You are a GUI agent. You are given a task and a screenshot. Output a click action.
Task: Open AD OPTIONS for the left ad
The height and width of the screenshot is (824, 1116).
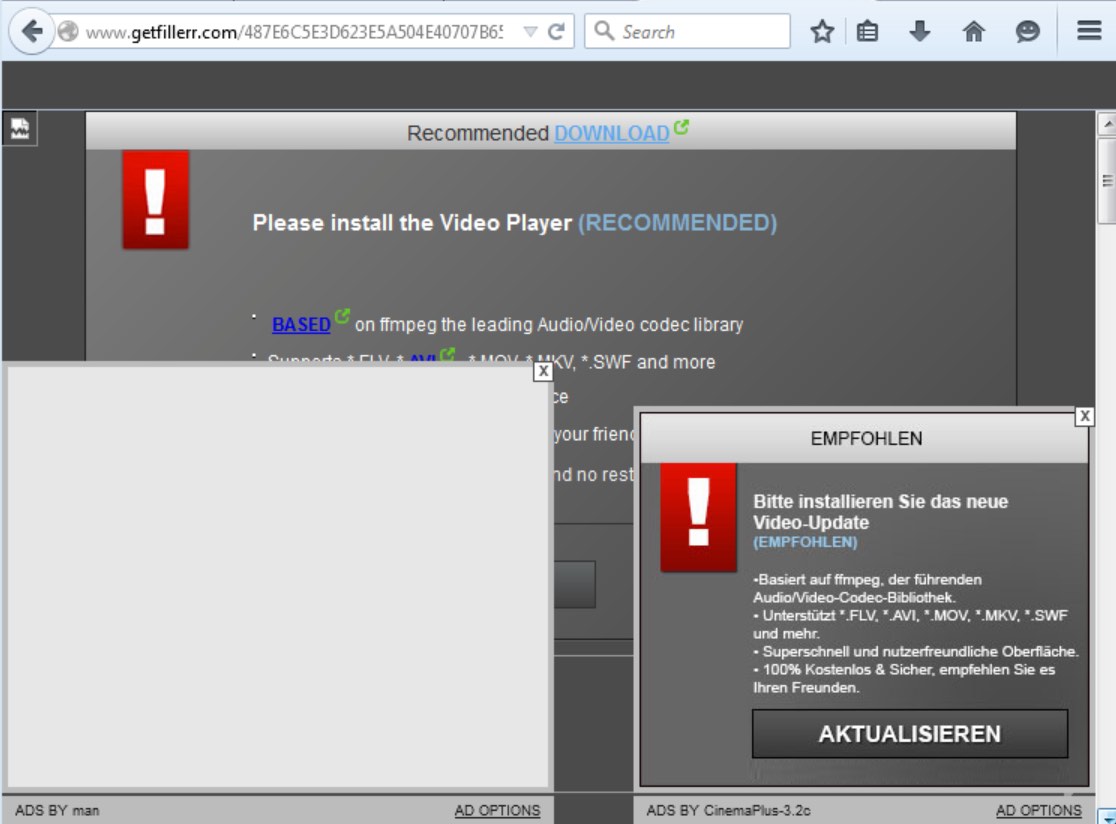click(x=497, y=811)
